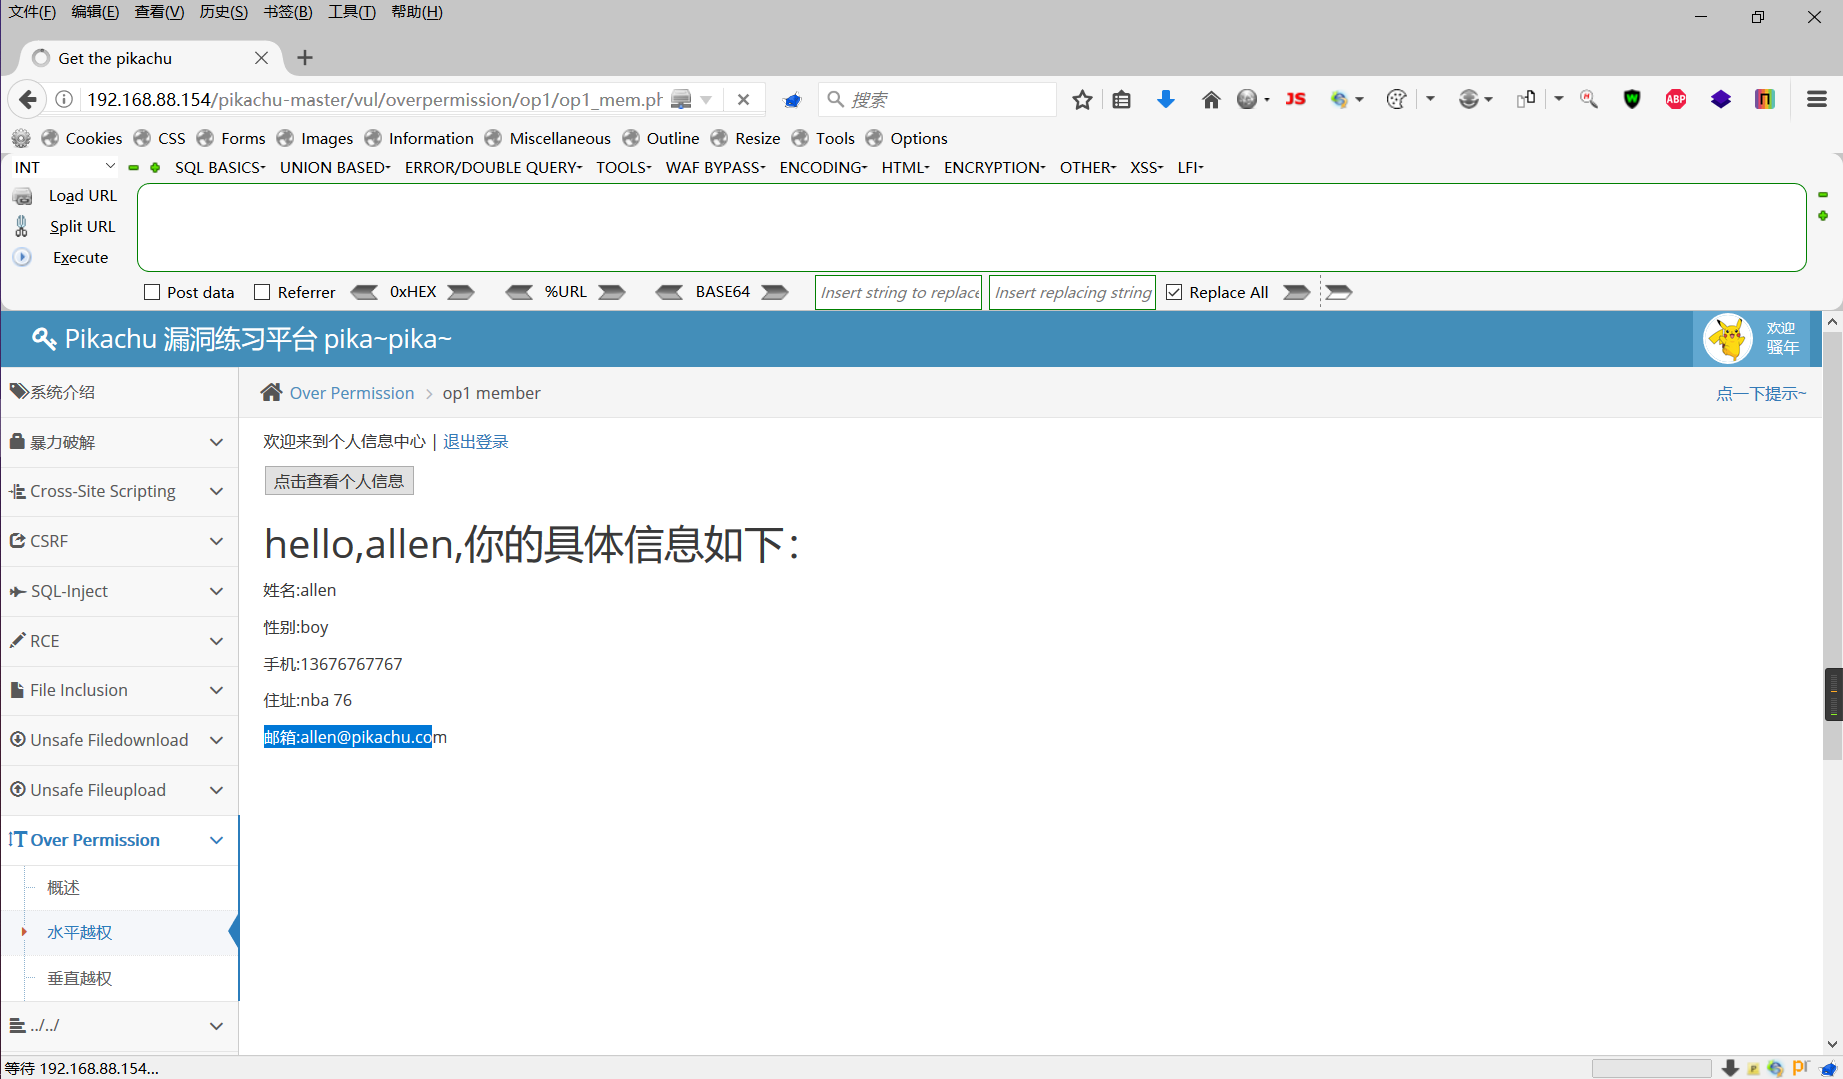Image resolution: width=1843 pixels, height=1079 pixels.
Task: Open the INT dropdown in HackBar
Action: 63,166
